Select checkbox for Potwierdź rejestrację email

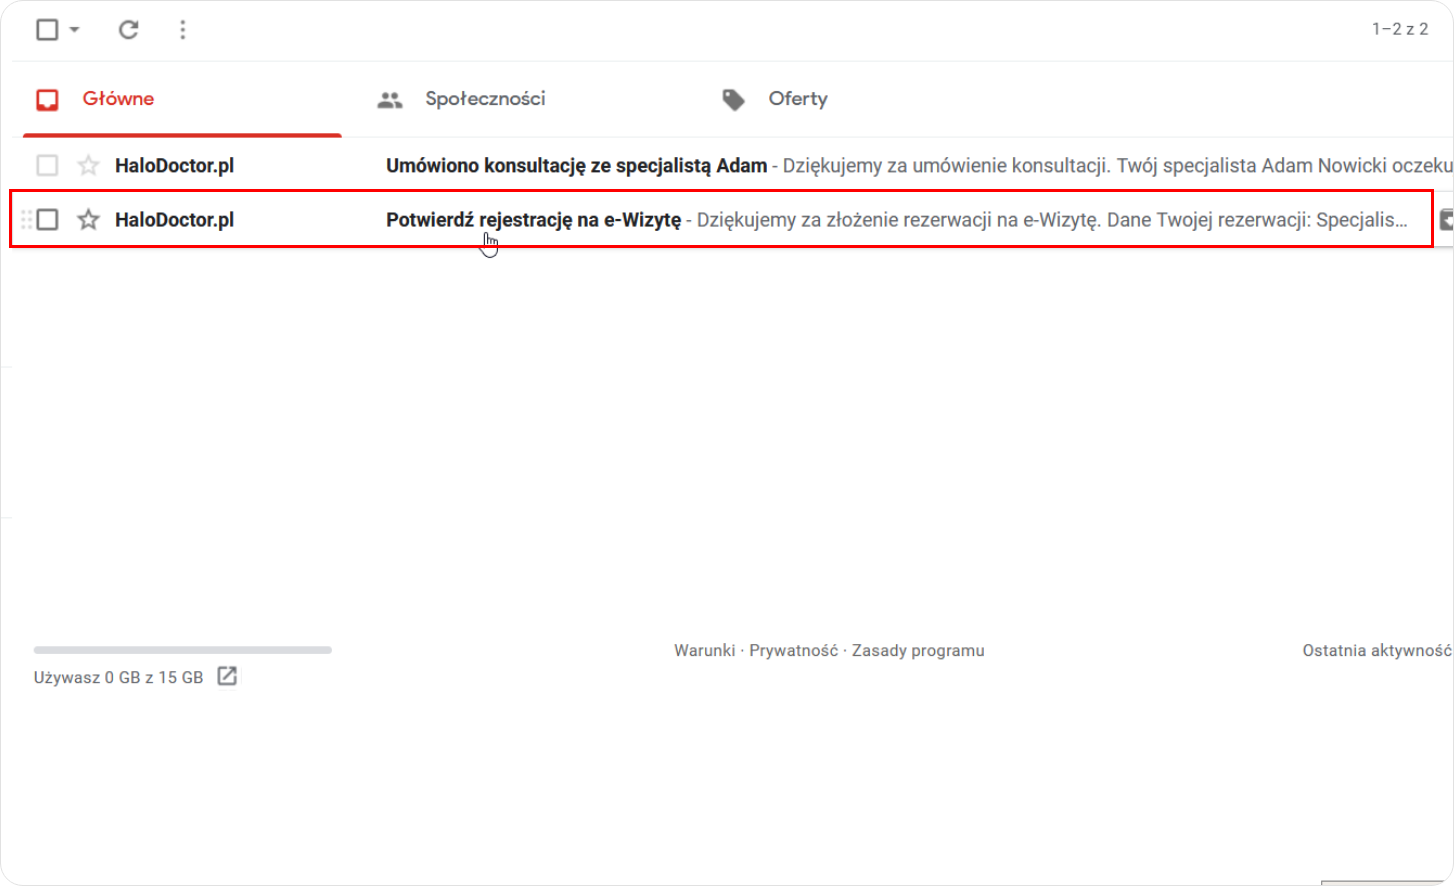(47, 219)
